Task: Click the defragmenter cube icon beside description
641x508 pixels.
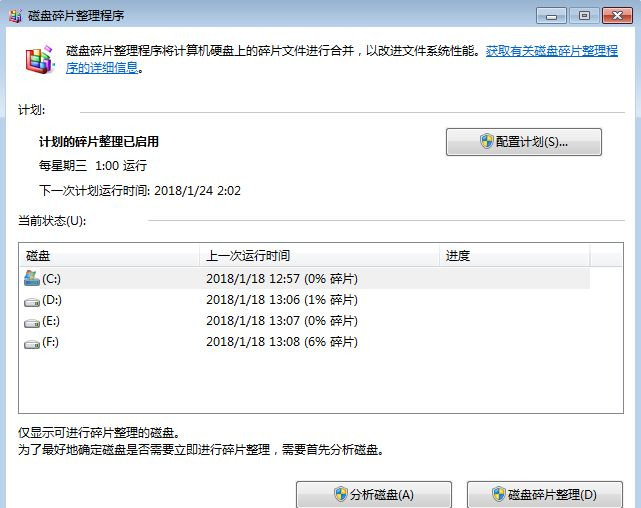Action: [40, 60]
